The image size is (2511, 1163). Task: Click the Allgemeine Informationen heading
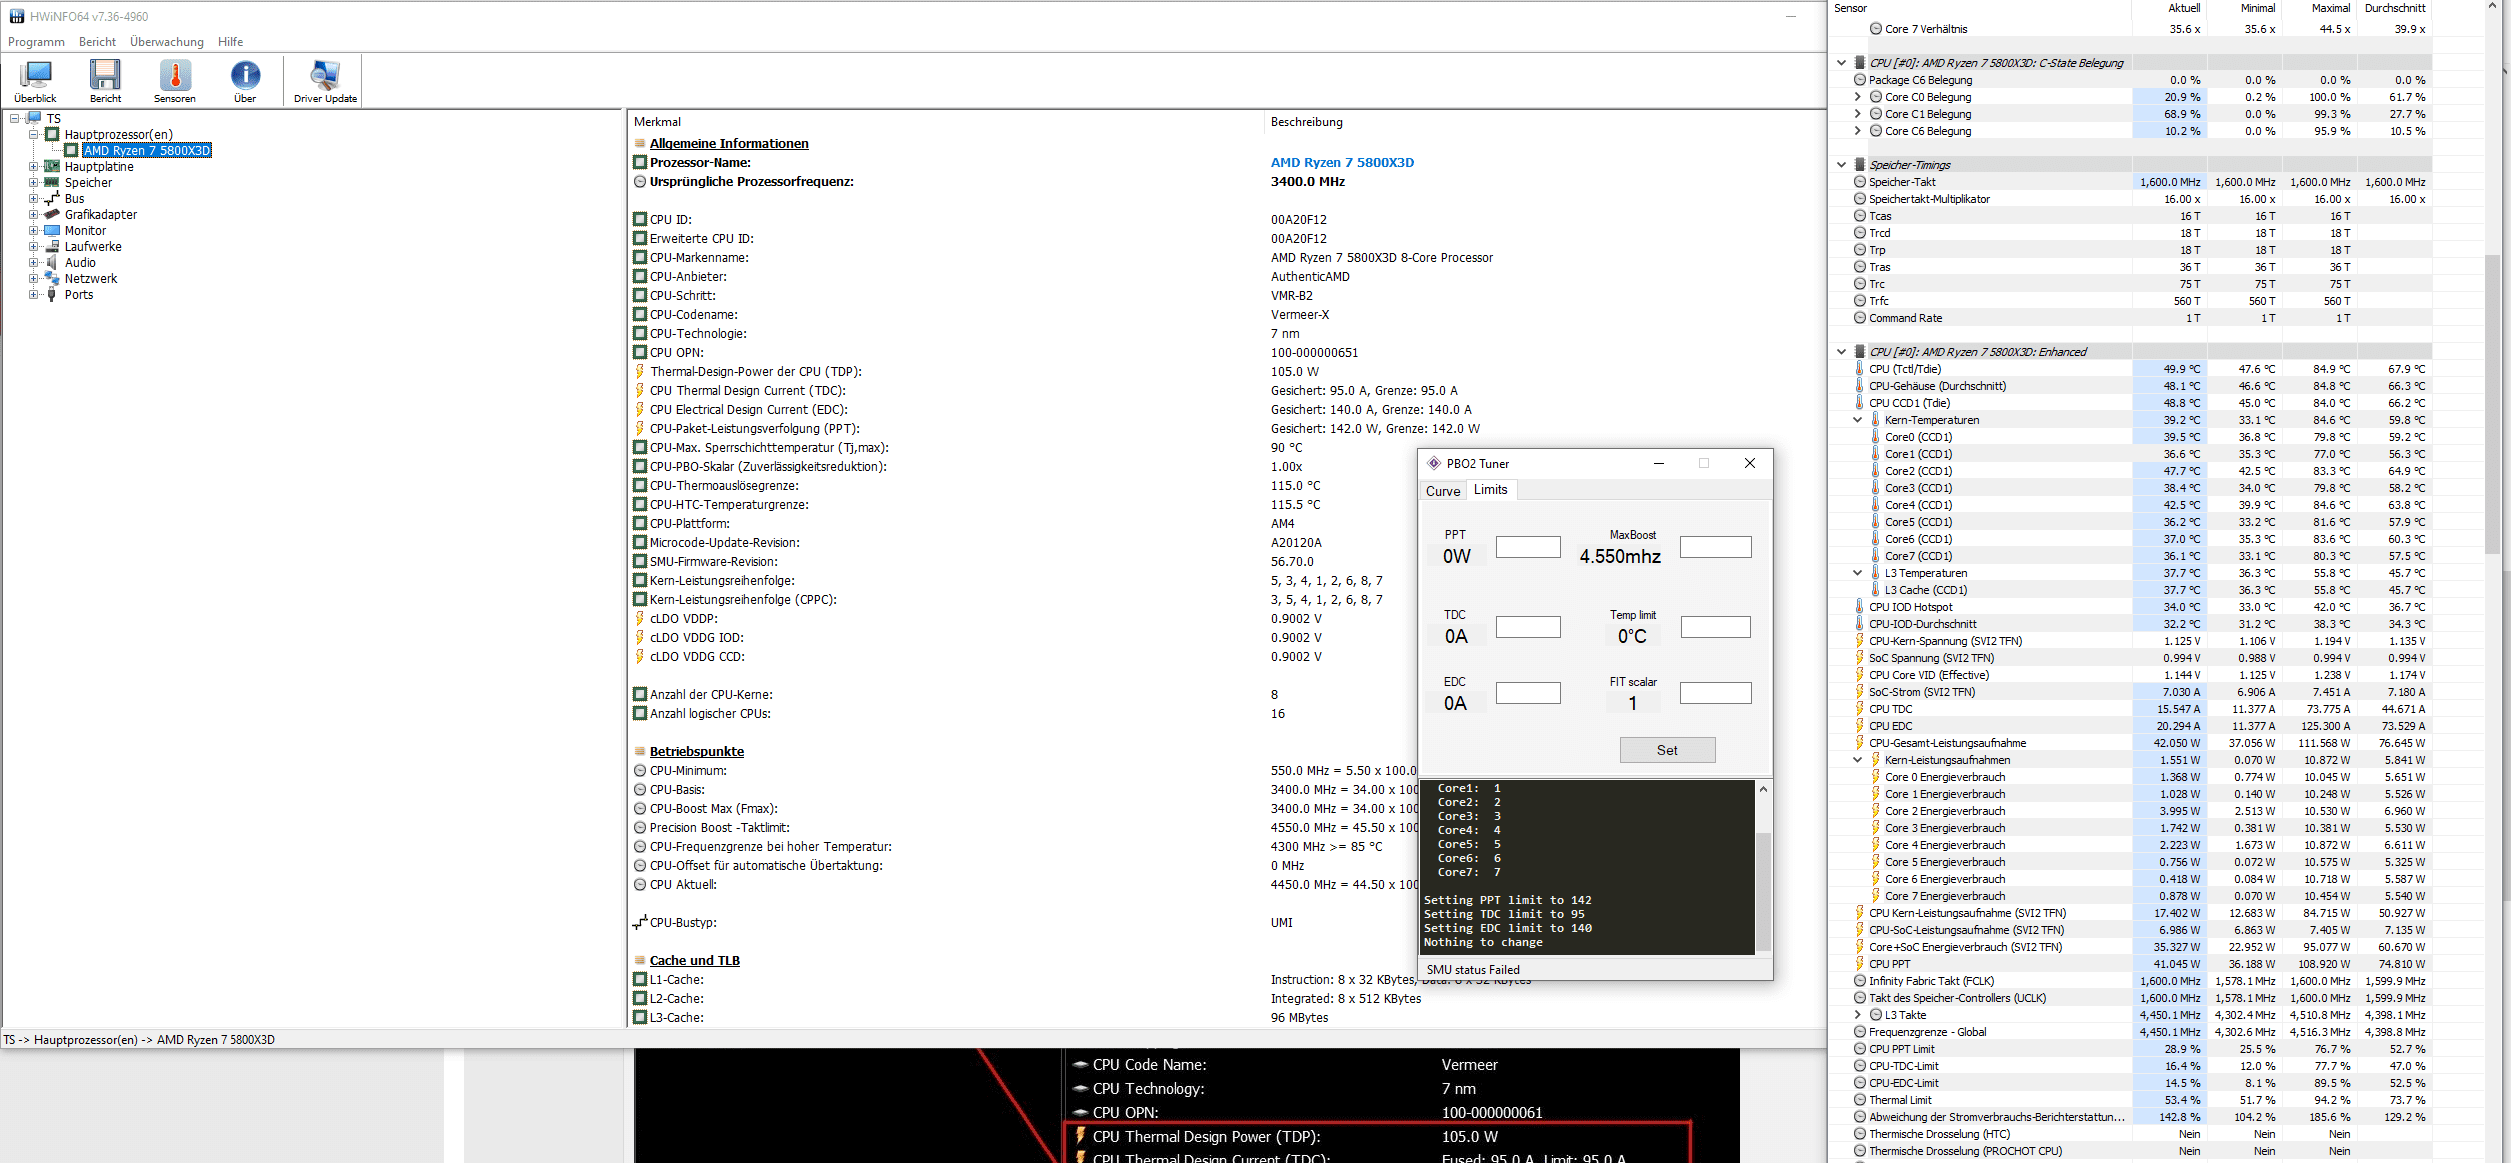click(729, 143)
